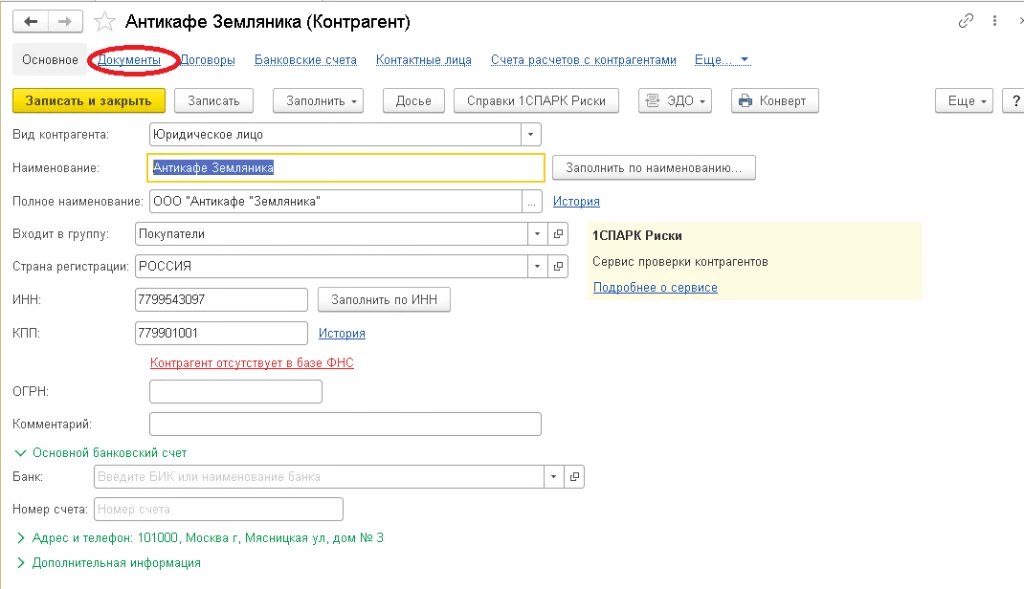Screen dimensions: 1024x589
Task: Click the Конверт print button
Action: [x=775, y=101]
